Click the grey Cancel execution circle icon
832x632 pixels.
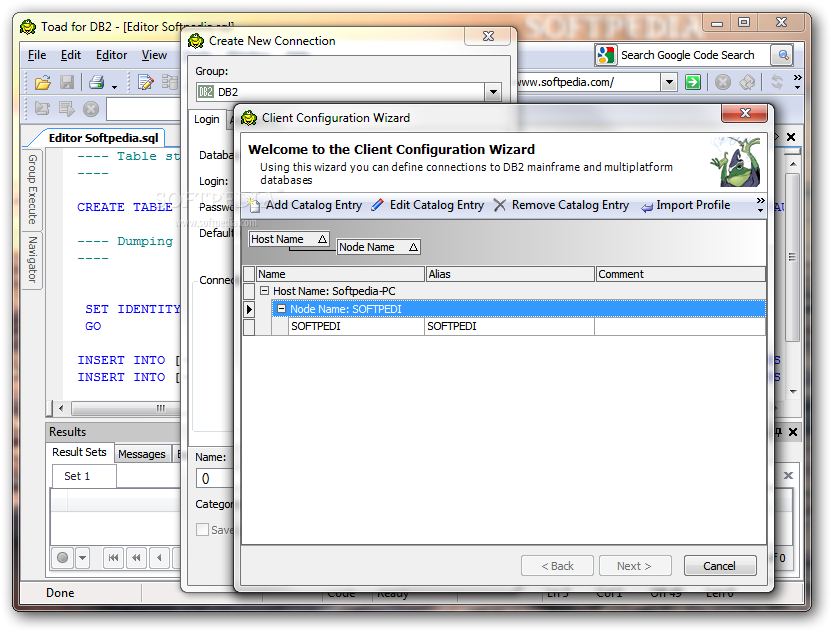pos(91,109)
